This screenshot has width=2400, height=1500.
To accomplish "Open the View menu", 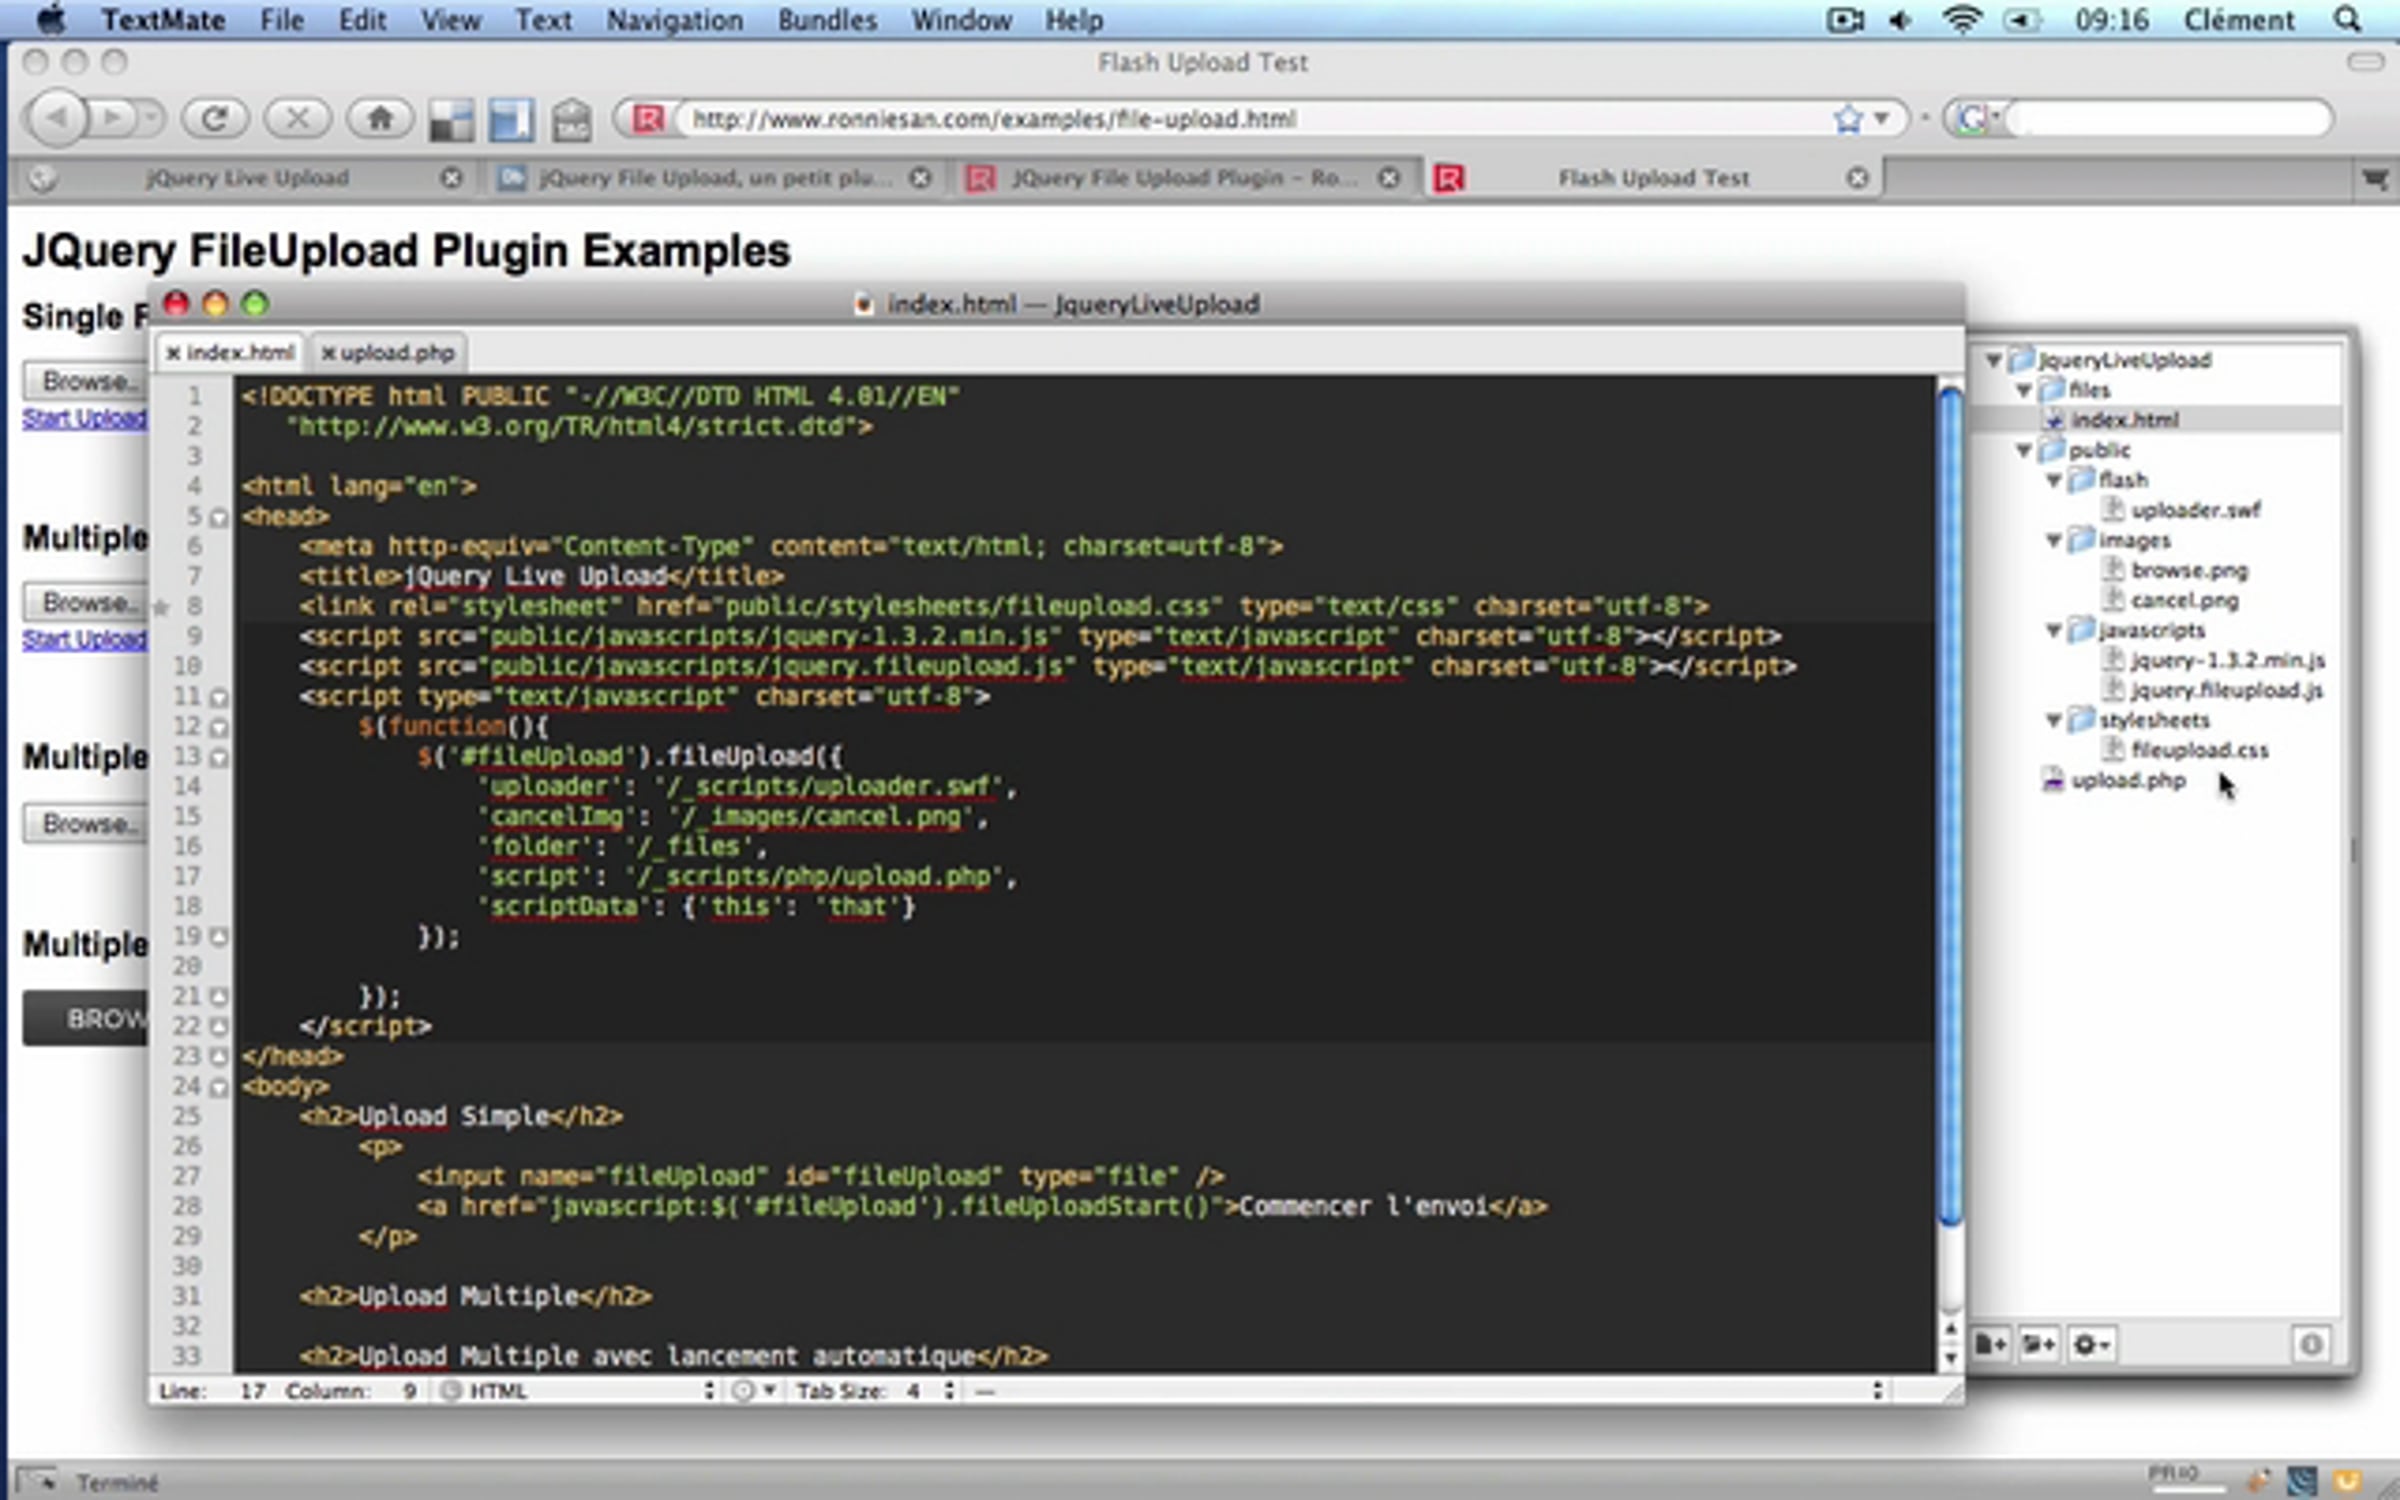I will pyautogui.click(x=450, y=19).
